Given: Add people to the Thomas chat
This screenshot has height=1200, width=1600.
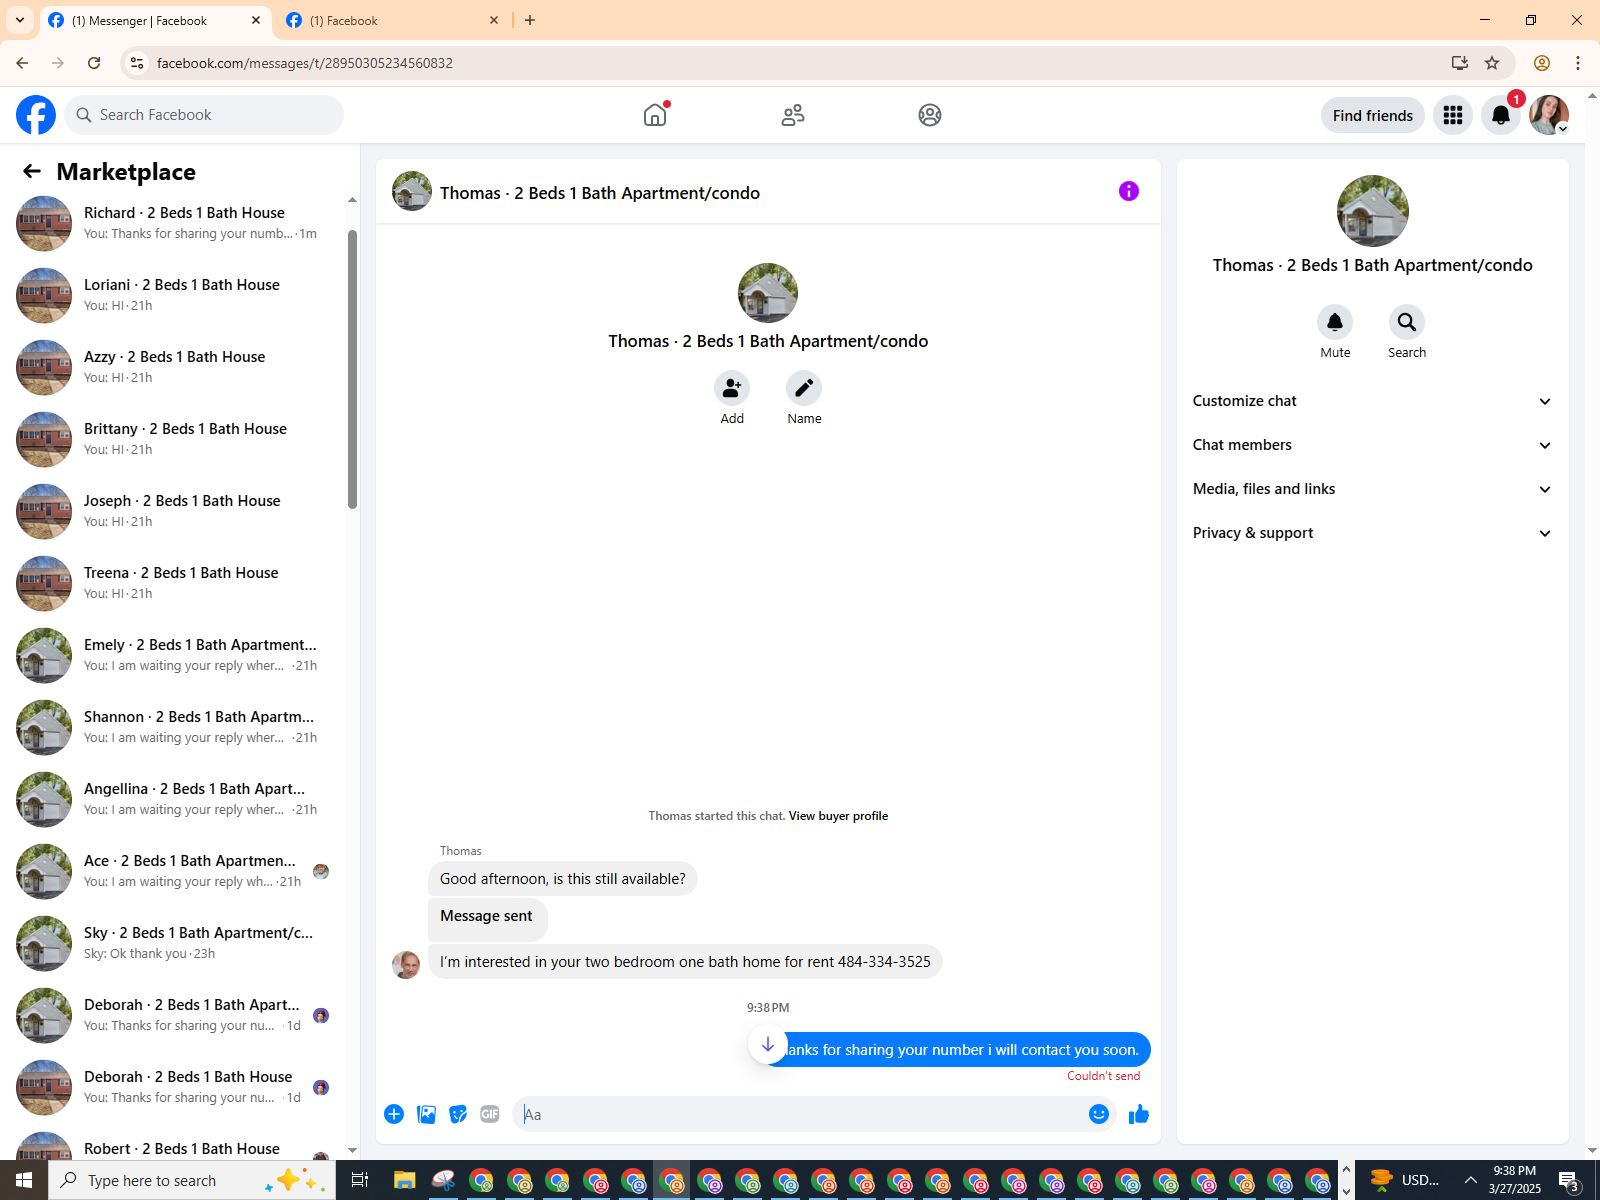Looking at the screenshot, I should tap(732, 388).
